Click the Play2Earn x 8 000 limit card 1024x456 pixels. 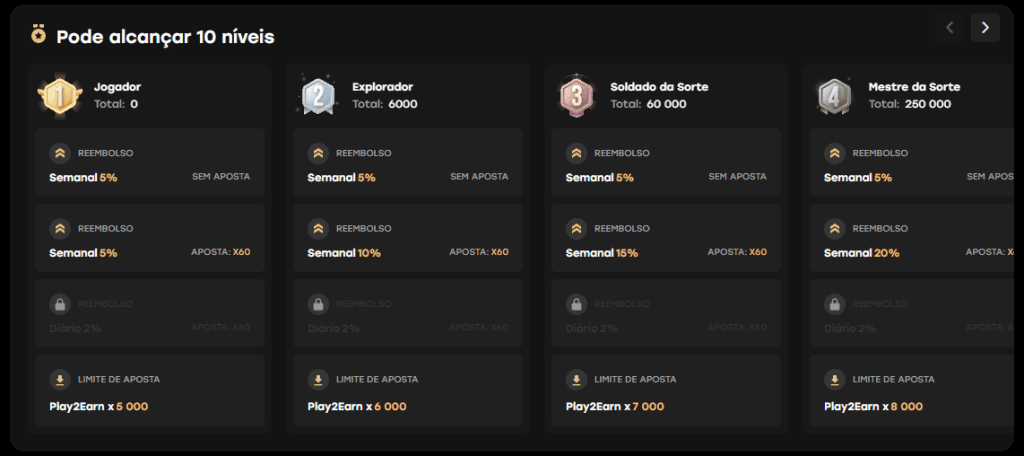(x=912, y=391)
